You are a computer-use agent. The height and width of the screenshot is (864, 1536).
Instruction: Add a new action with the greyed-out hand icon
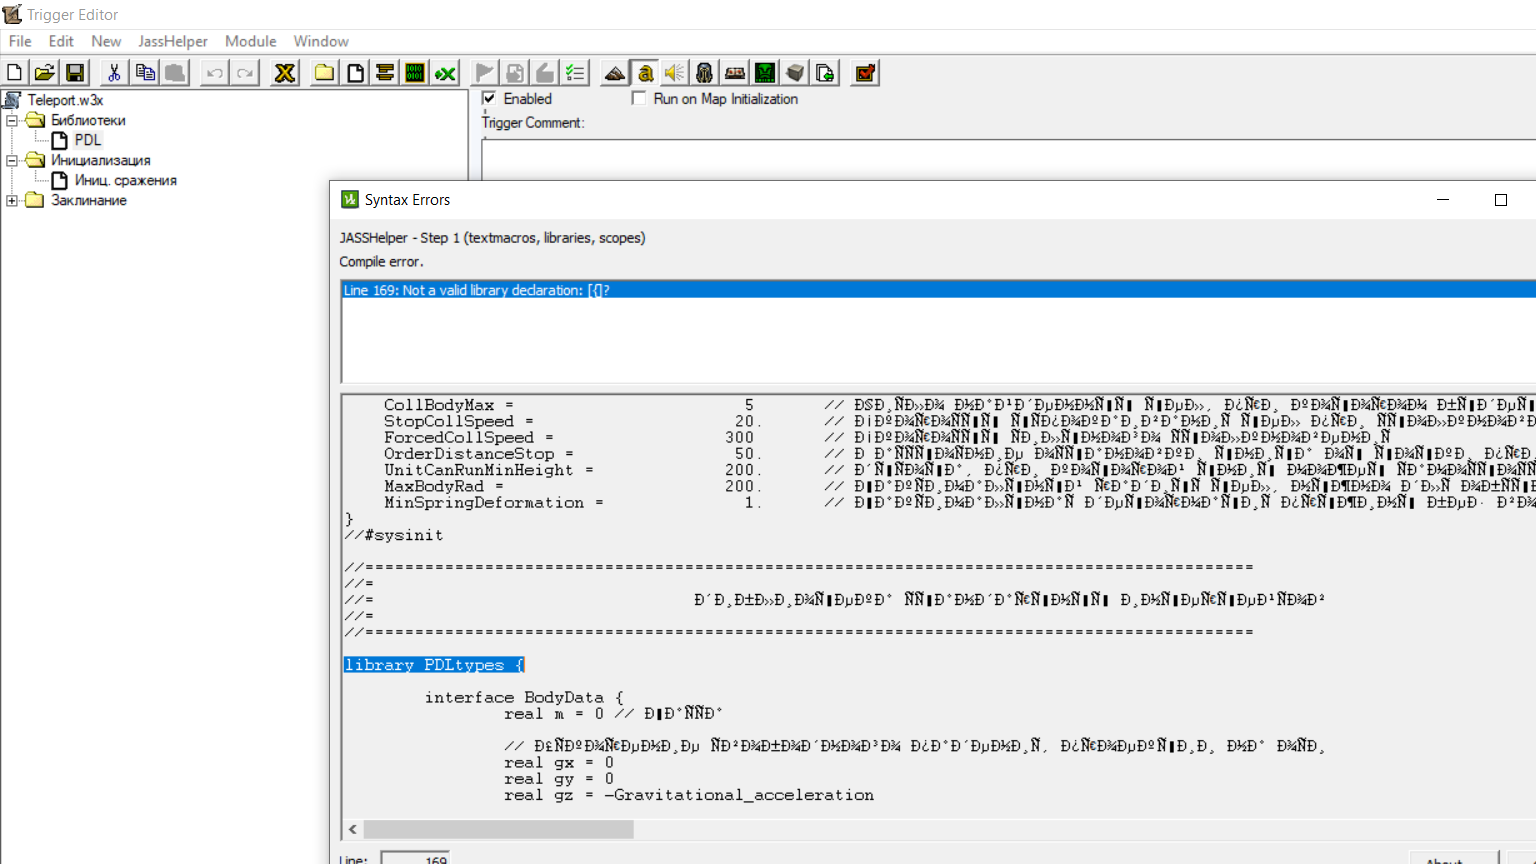coord(545,73)
